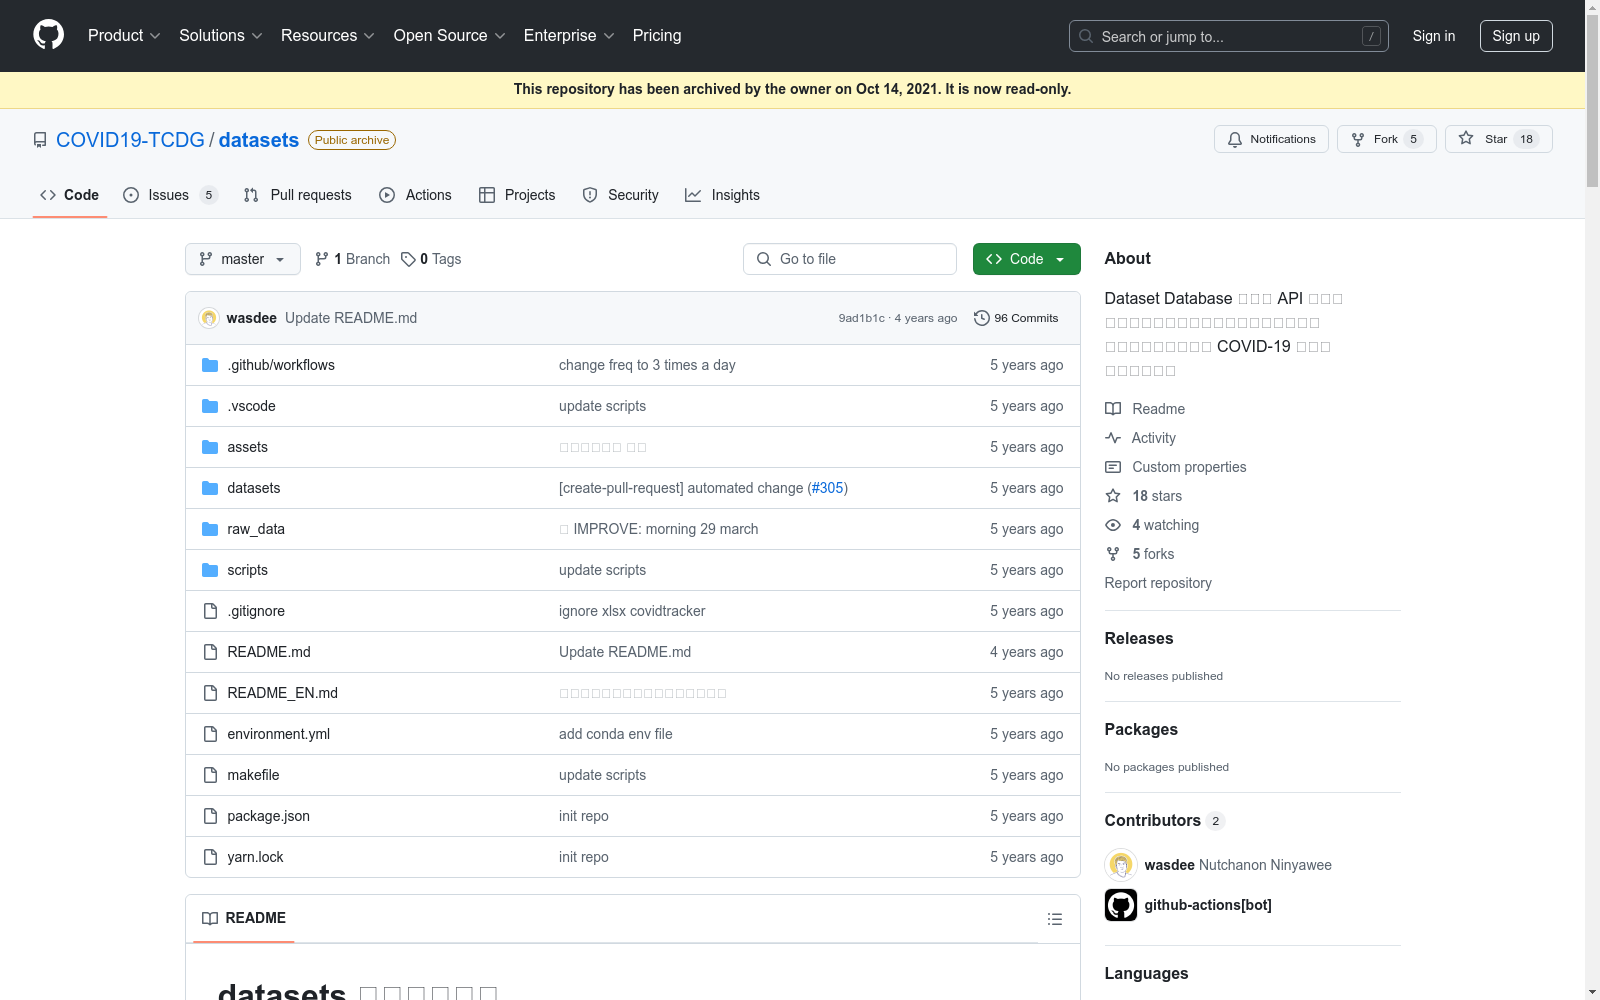Switch to the Actions tab
The height and width of the screenshot is (1000, 1600).
tap(415, 195)
